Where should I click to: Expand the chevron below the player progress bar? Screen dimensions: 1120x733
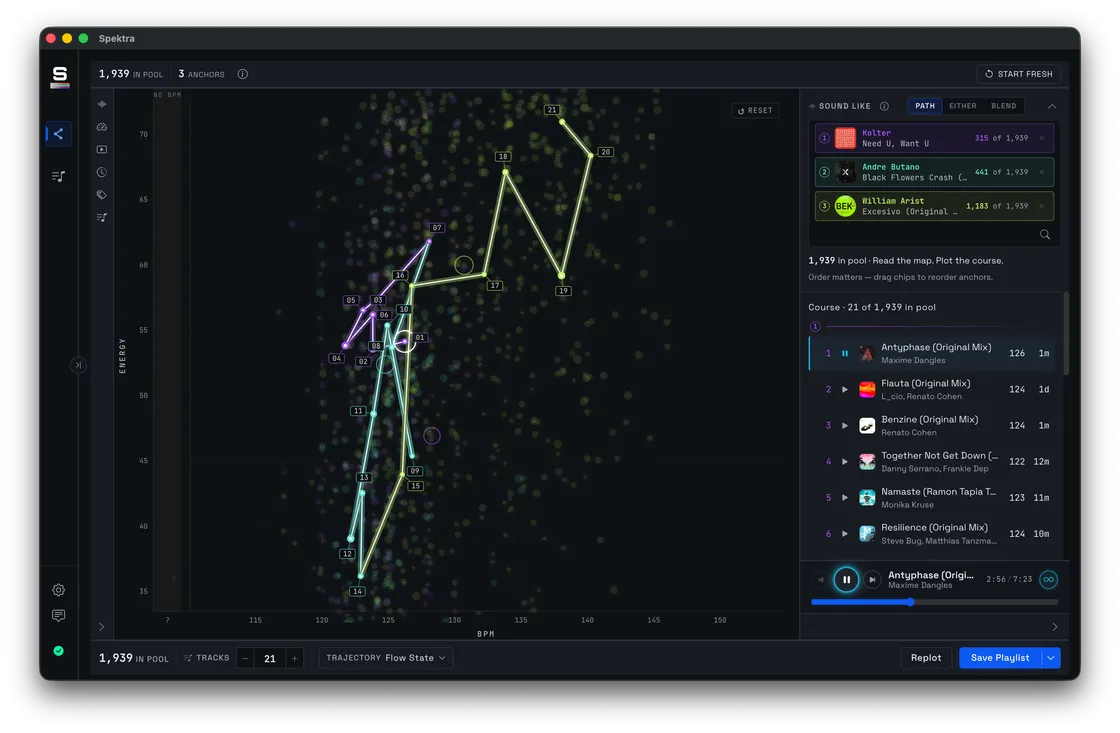pyautogui.click(x=1055, y=627)
